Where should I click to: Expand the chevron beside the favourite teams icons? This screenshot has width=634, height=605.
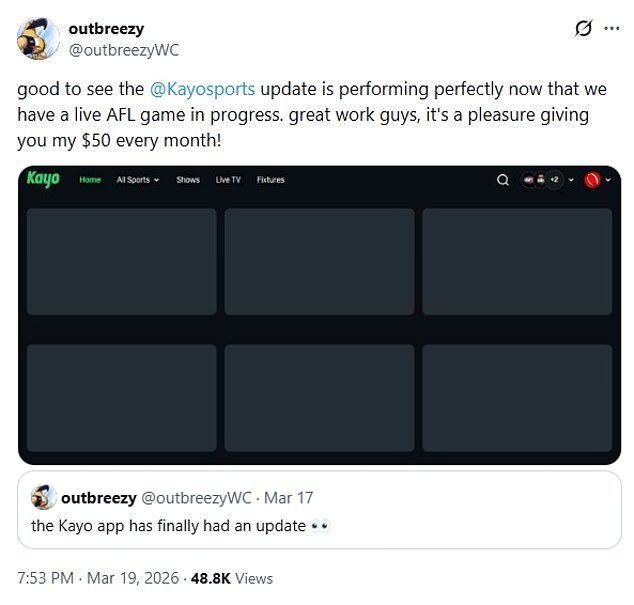pos(571,180)
